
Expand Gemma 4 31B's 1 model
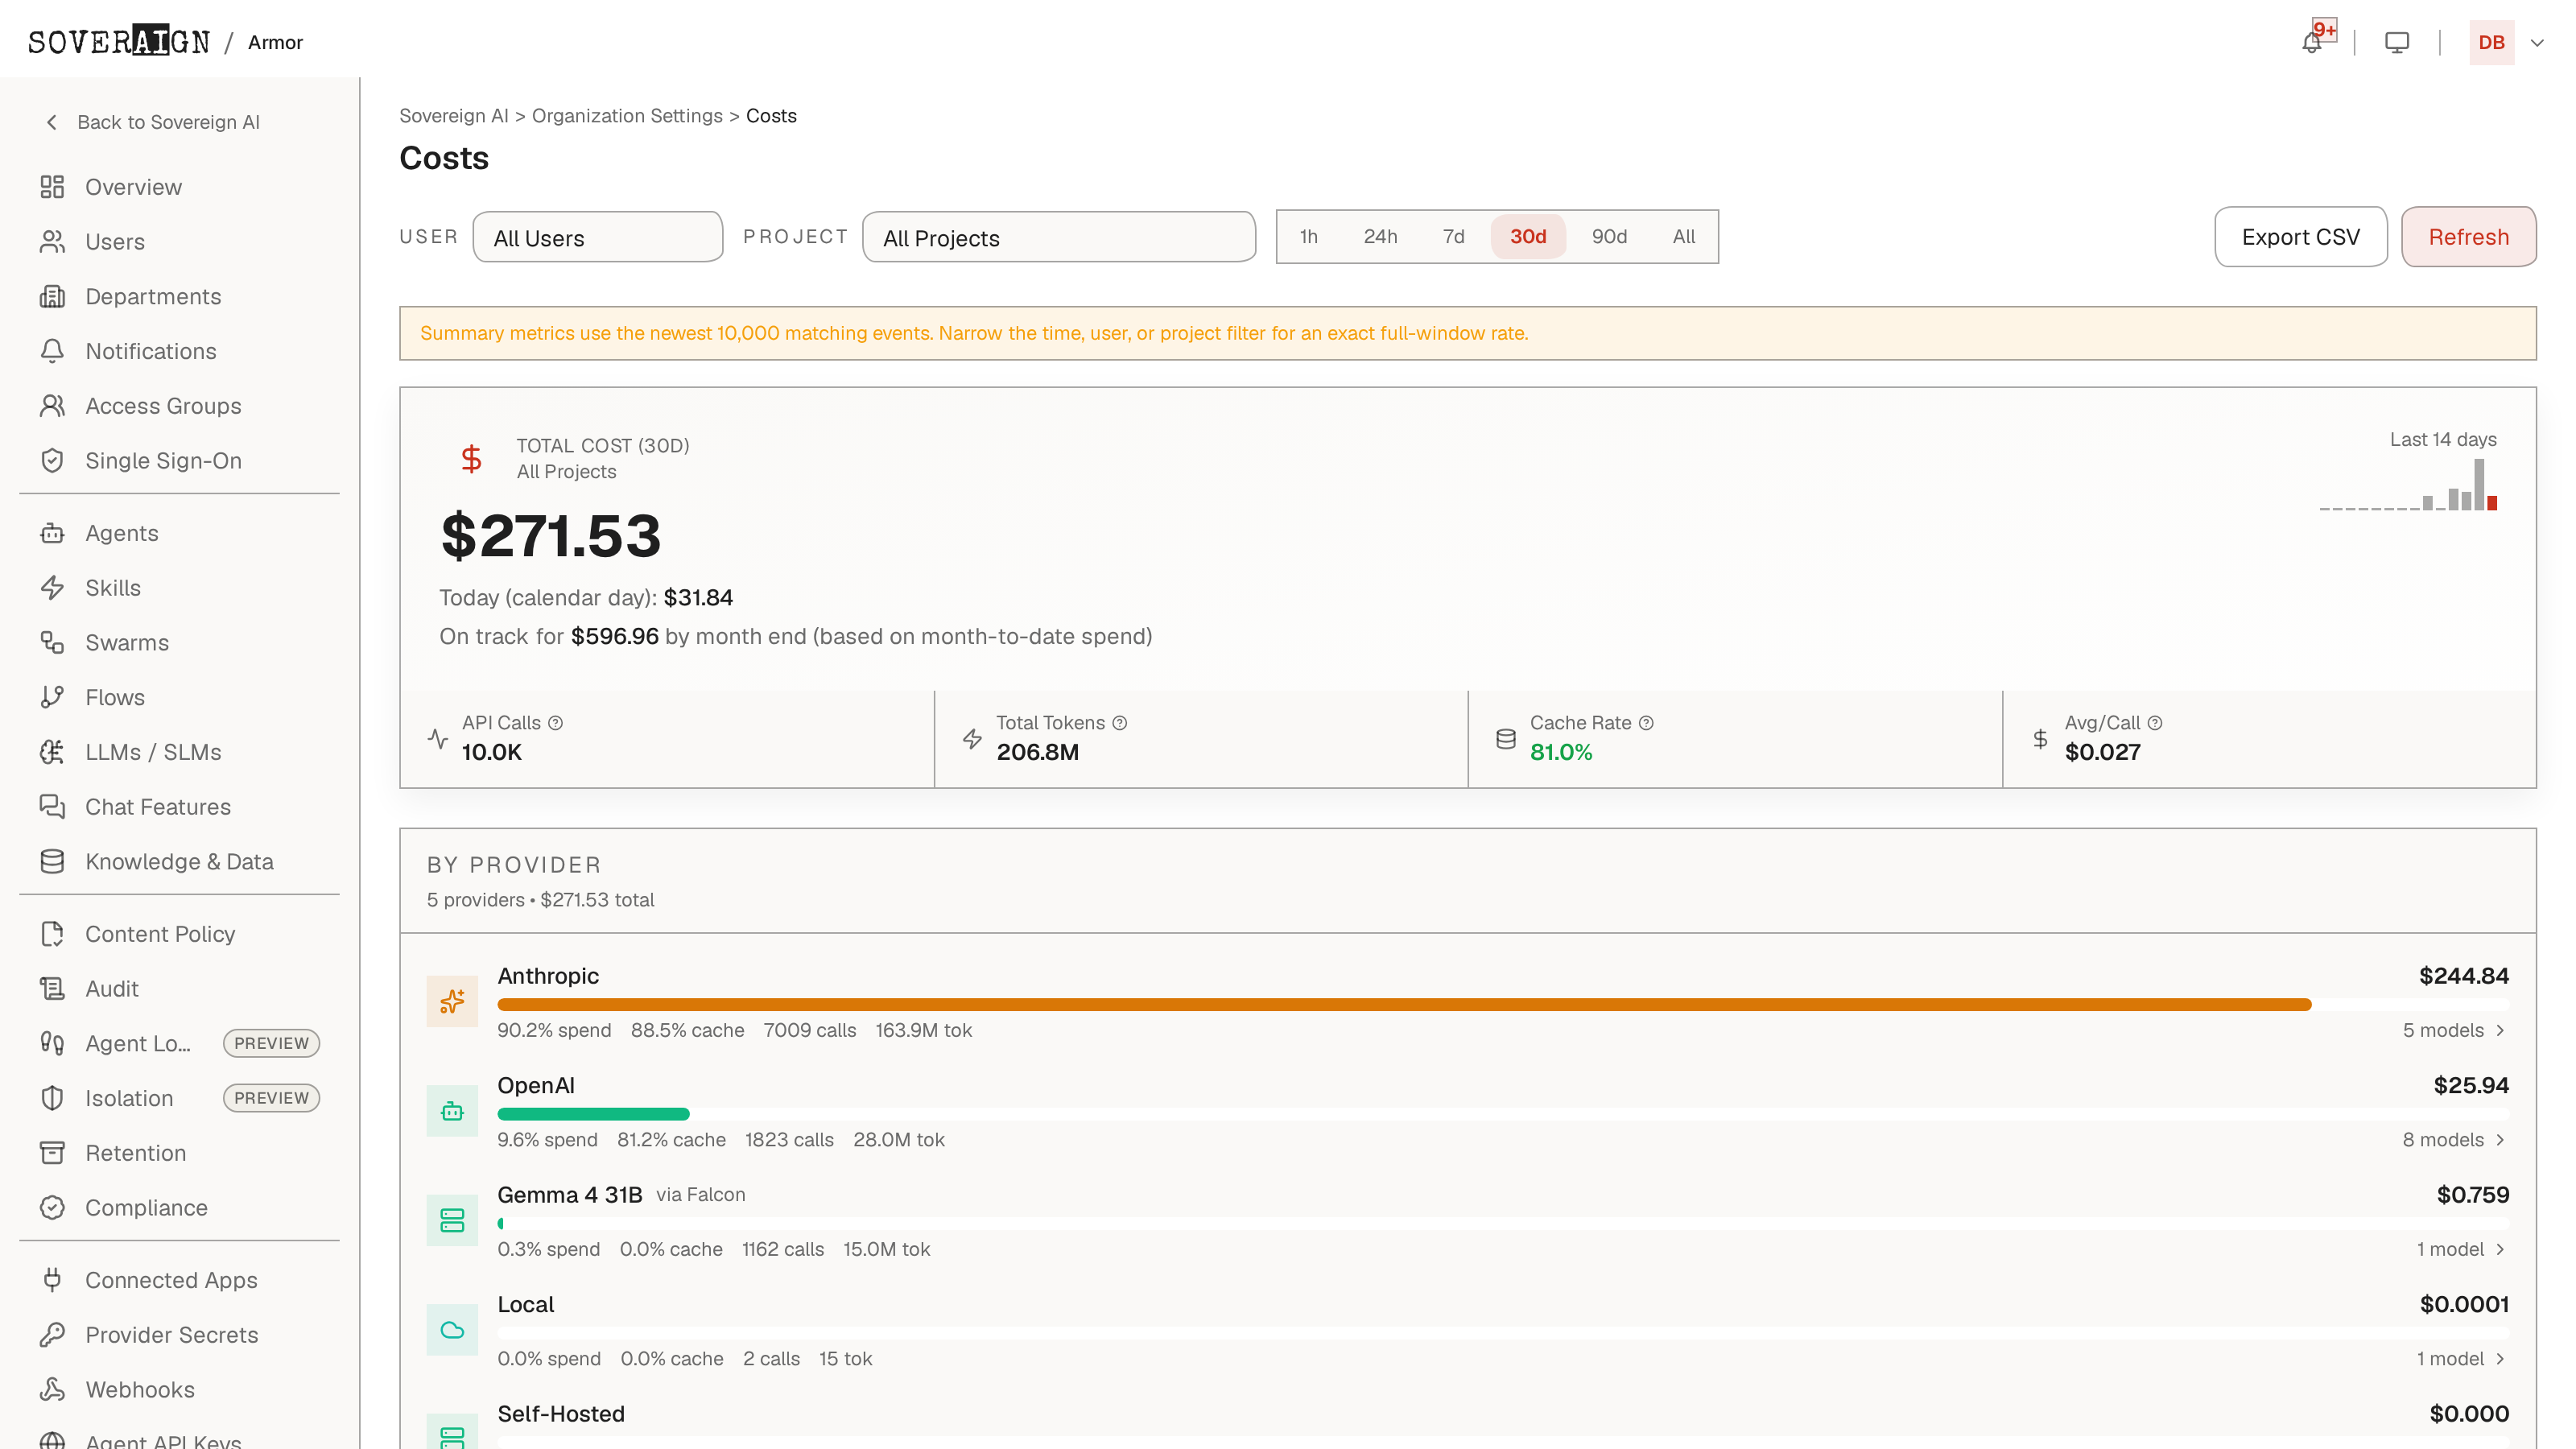(x=2461, y=1249)
